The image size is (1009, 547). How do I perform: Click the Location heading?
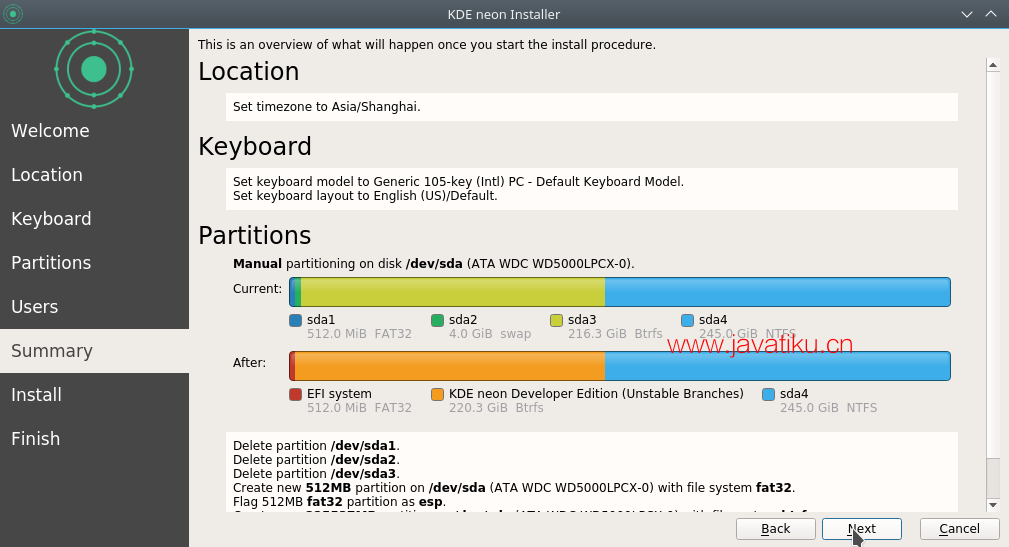point(248,71)
